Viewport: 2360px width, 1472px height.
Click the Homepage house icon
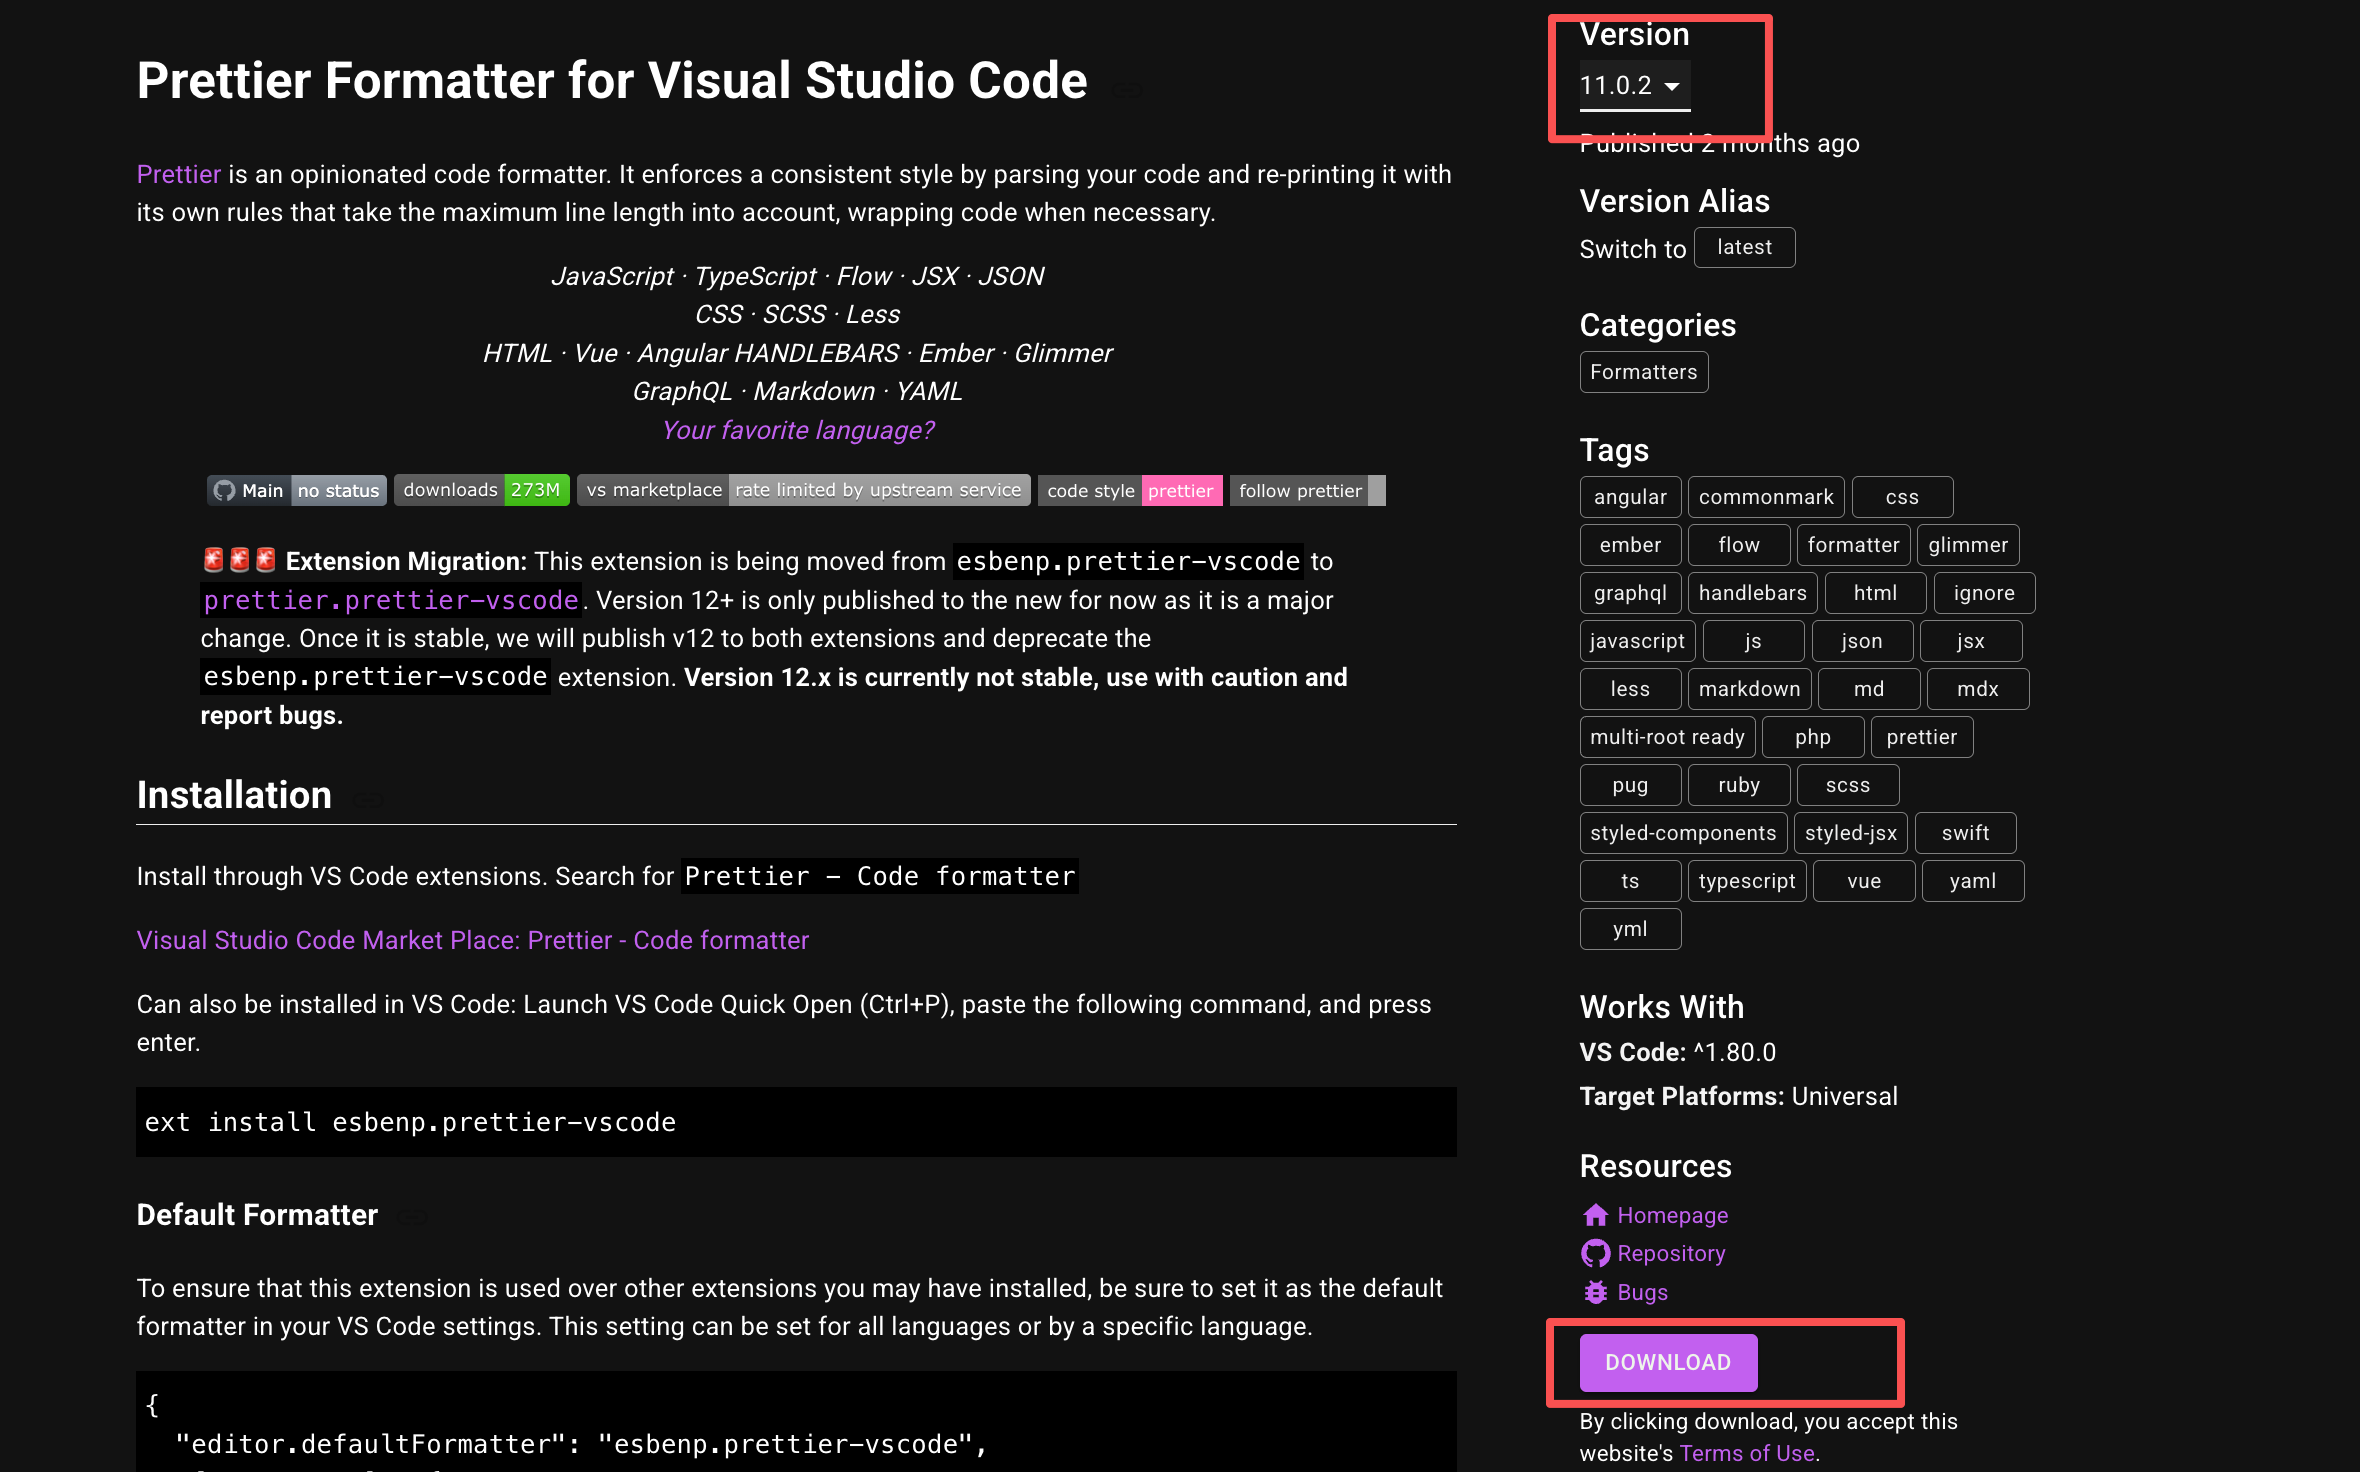tap(1595, 1215)
